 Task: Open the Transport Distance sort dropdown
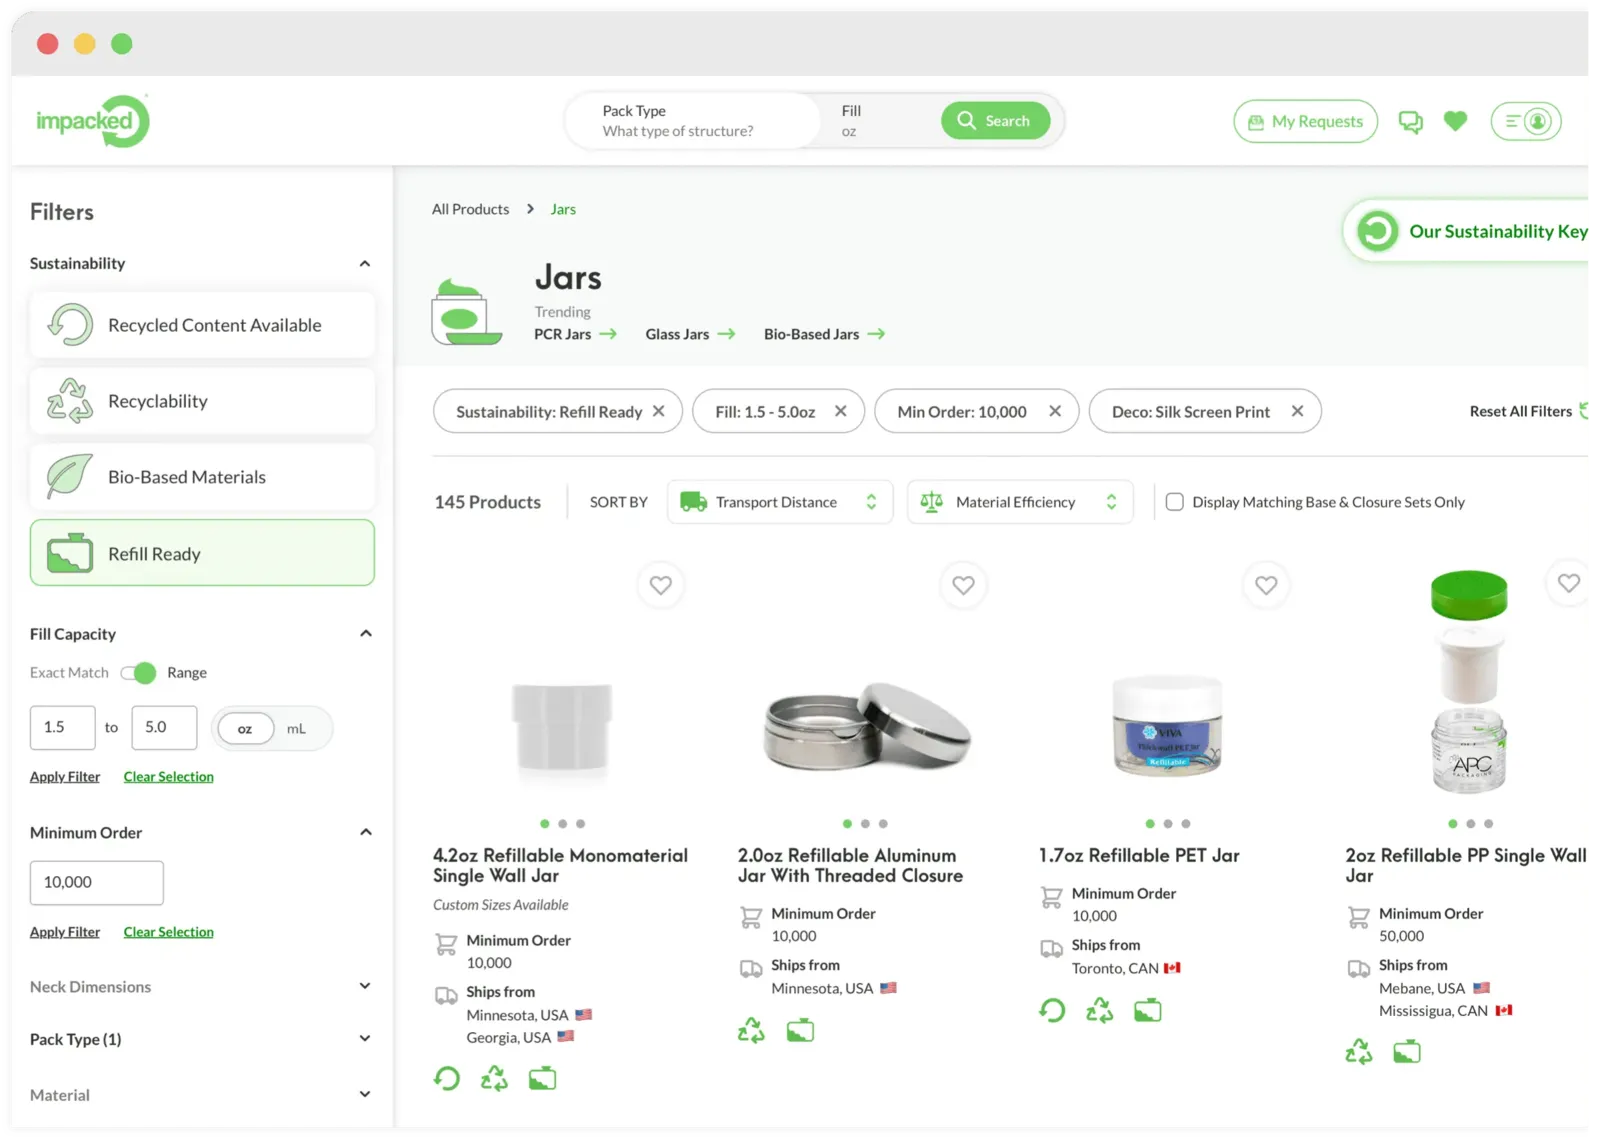click(779, 502)
